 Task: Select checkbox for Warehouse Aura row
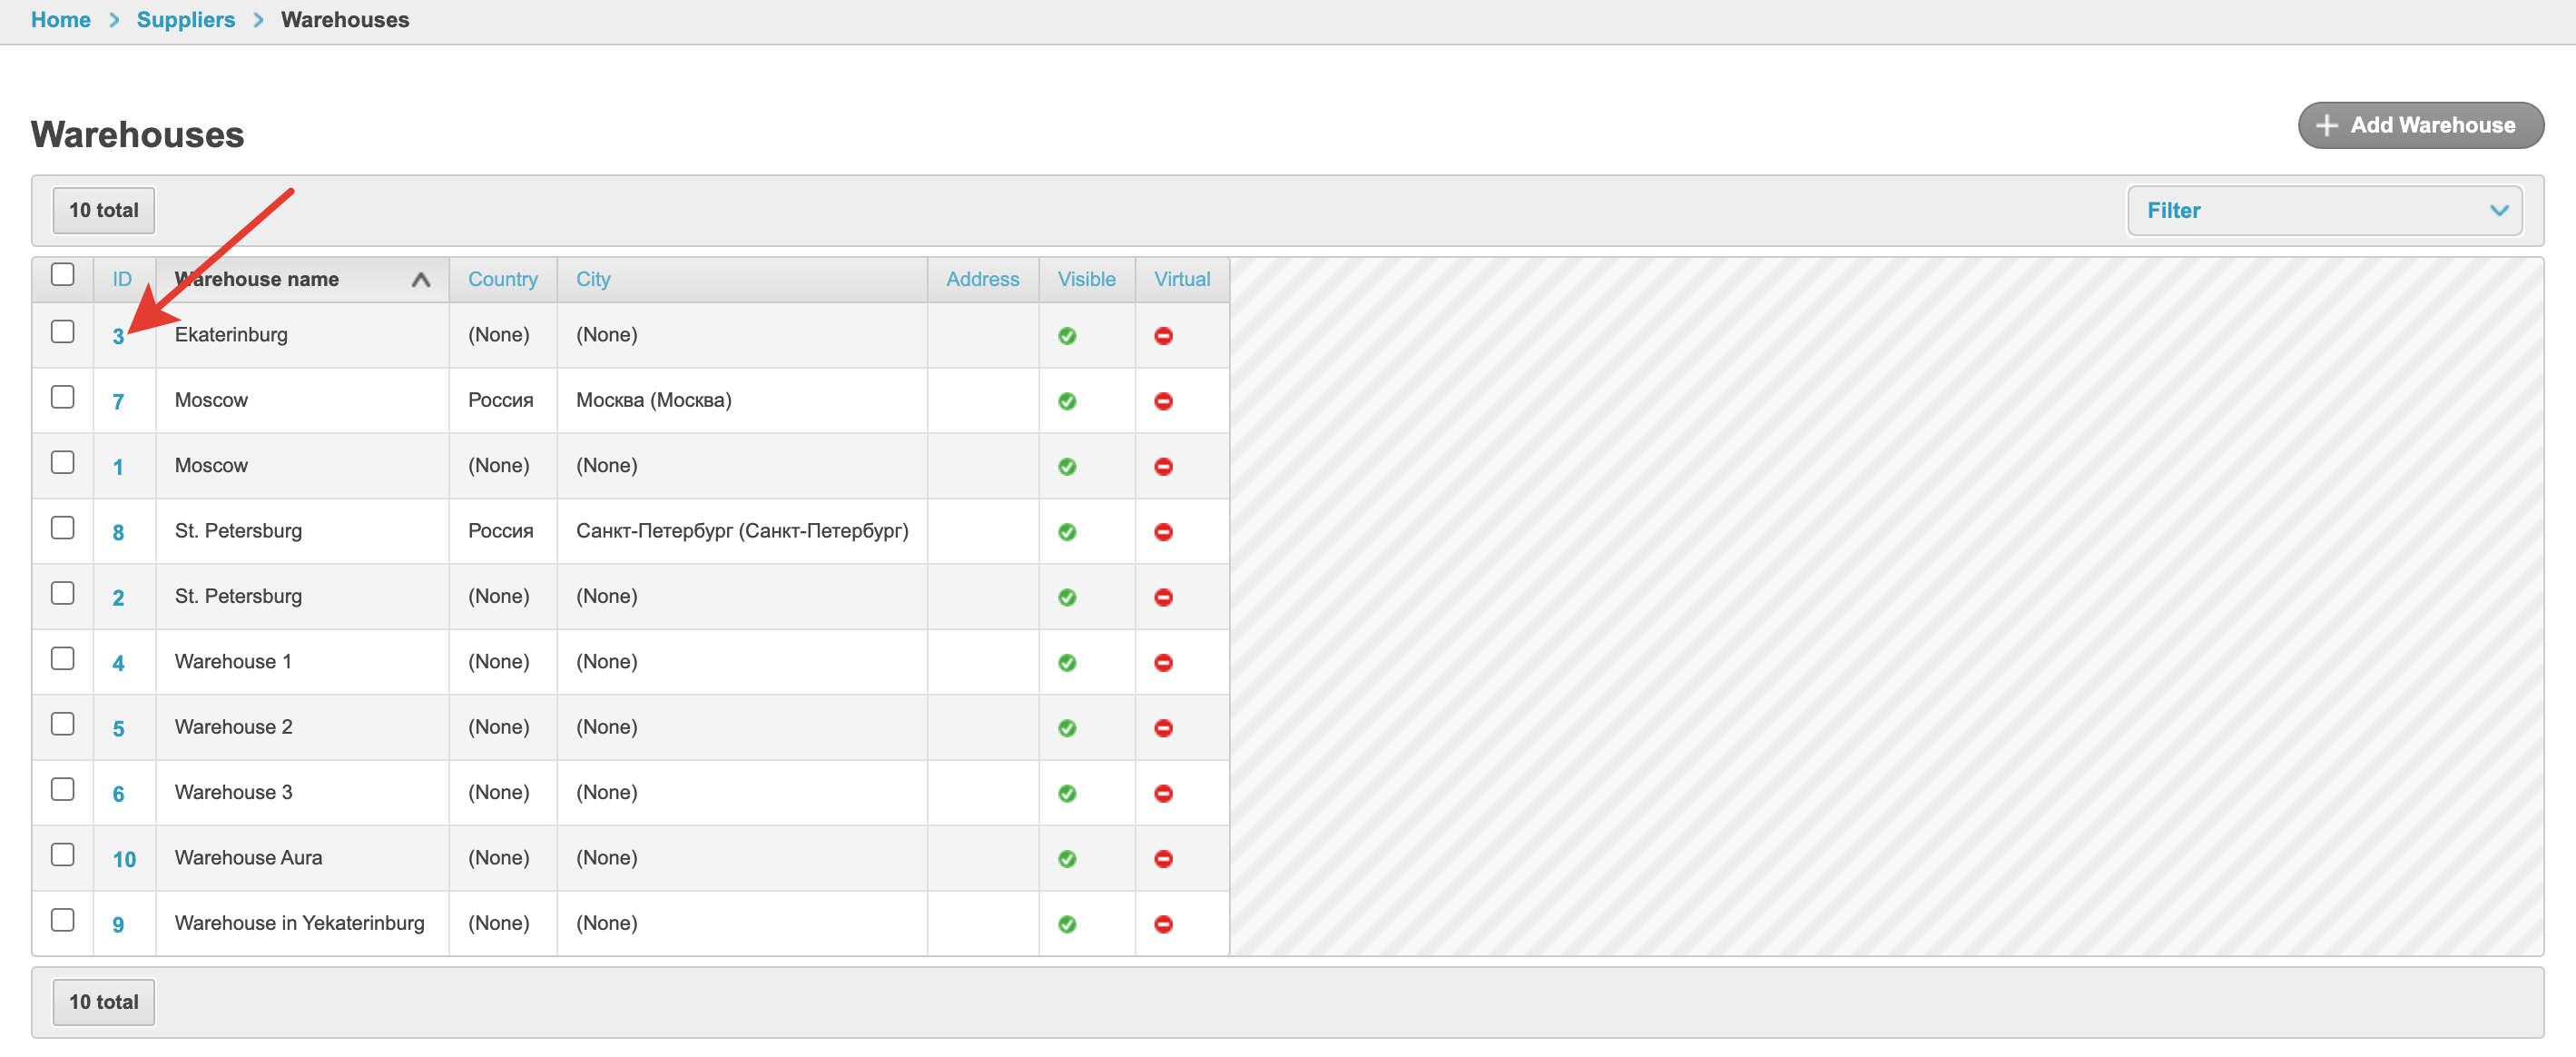62,855
